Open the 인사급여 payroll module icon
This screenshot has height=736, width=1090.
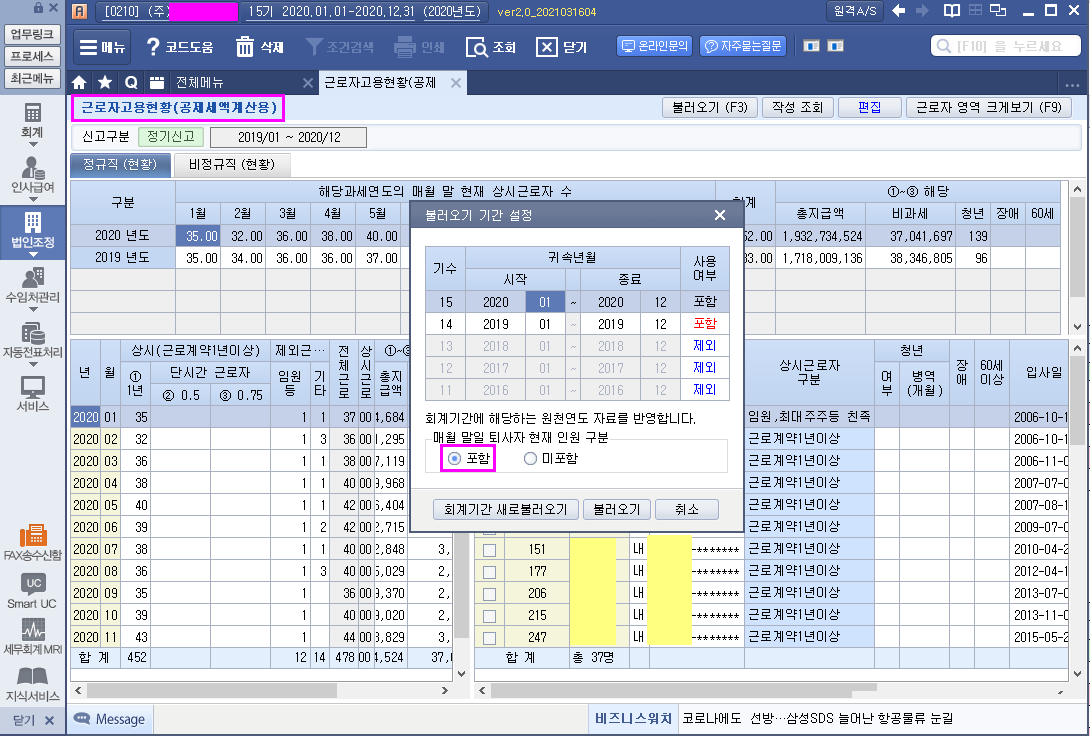[x=32, y=174]
